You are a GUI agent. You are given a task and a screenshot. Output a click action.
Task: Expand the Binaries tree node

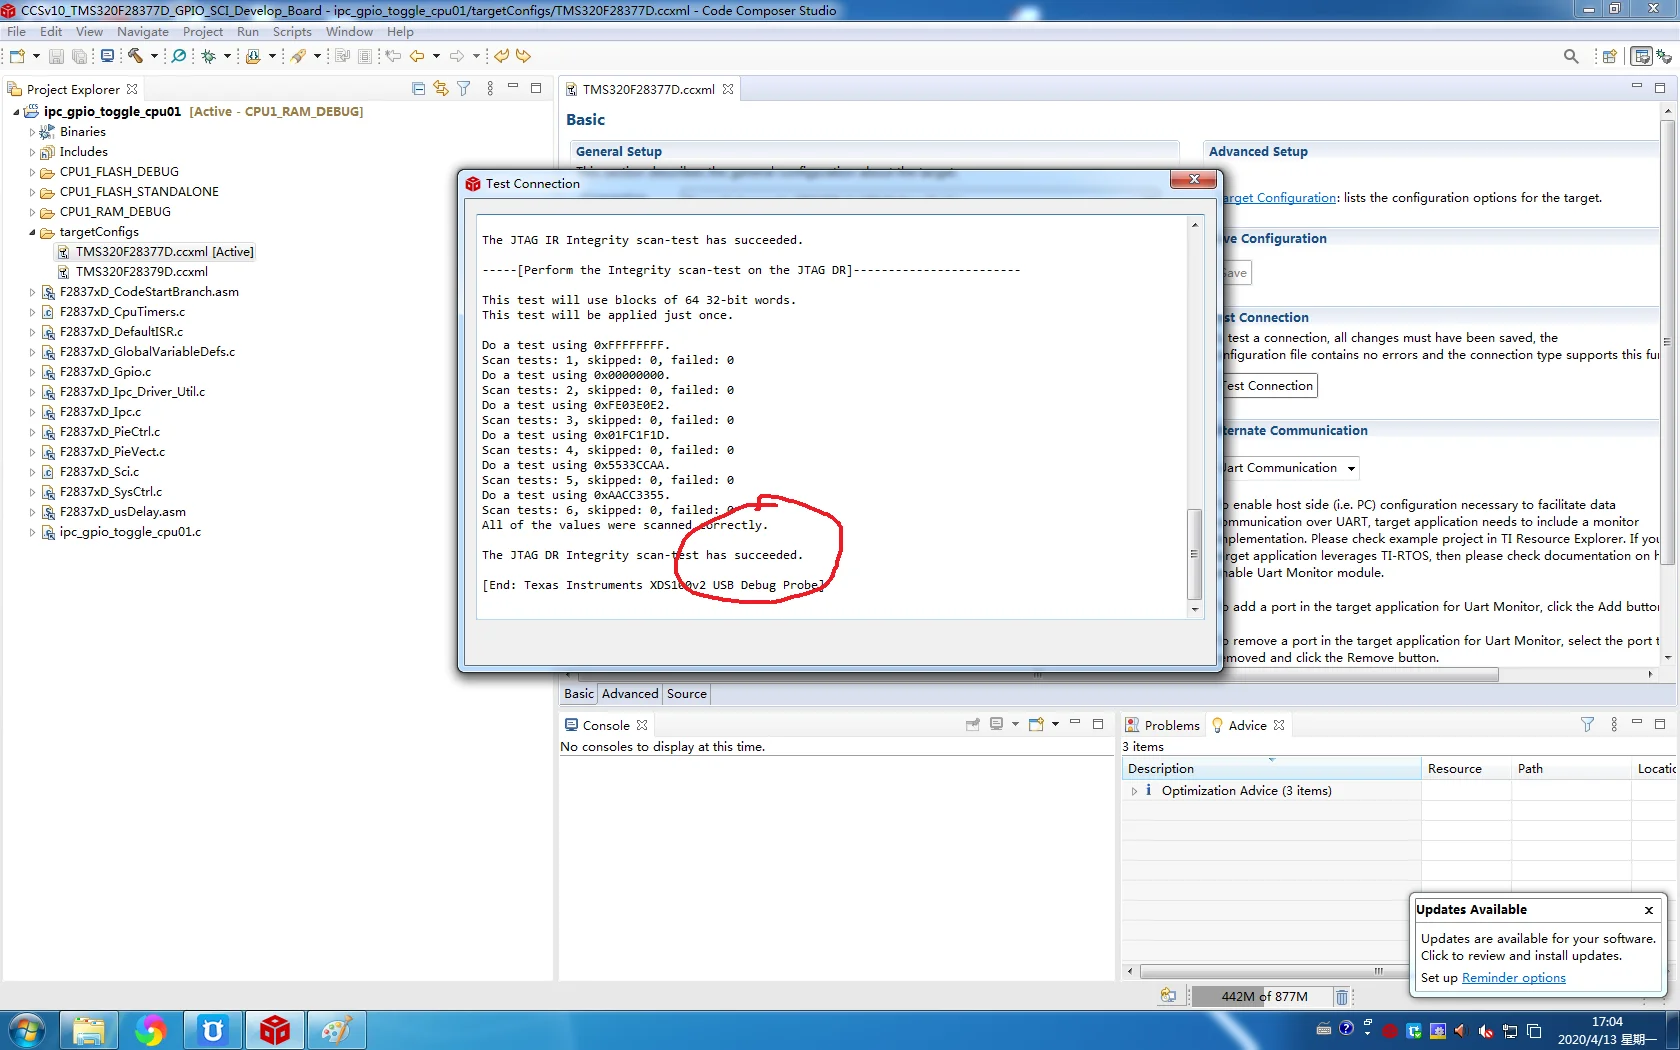pyautogui.click(x=32, y=132)
